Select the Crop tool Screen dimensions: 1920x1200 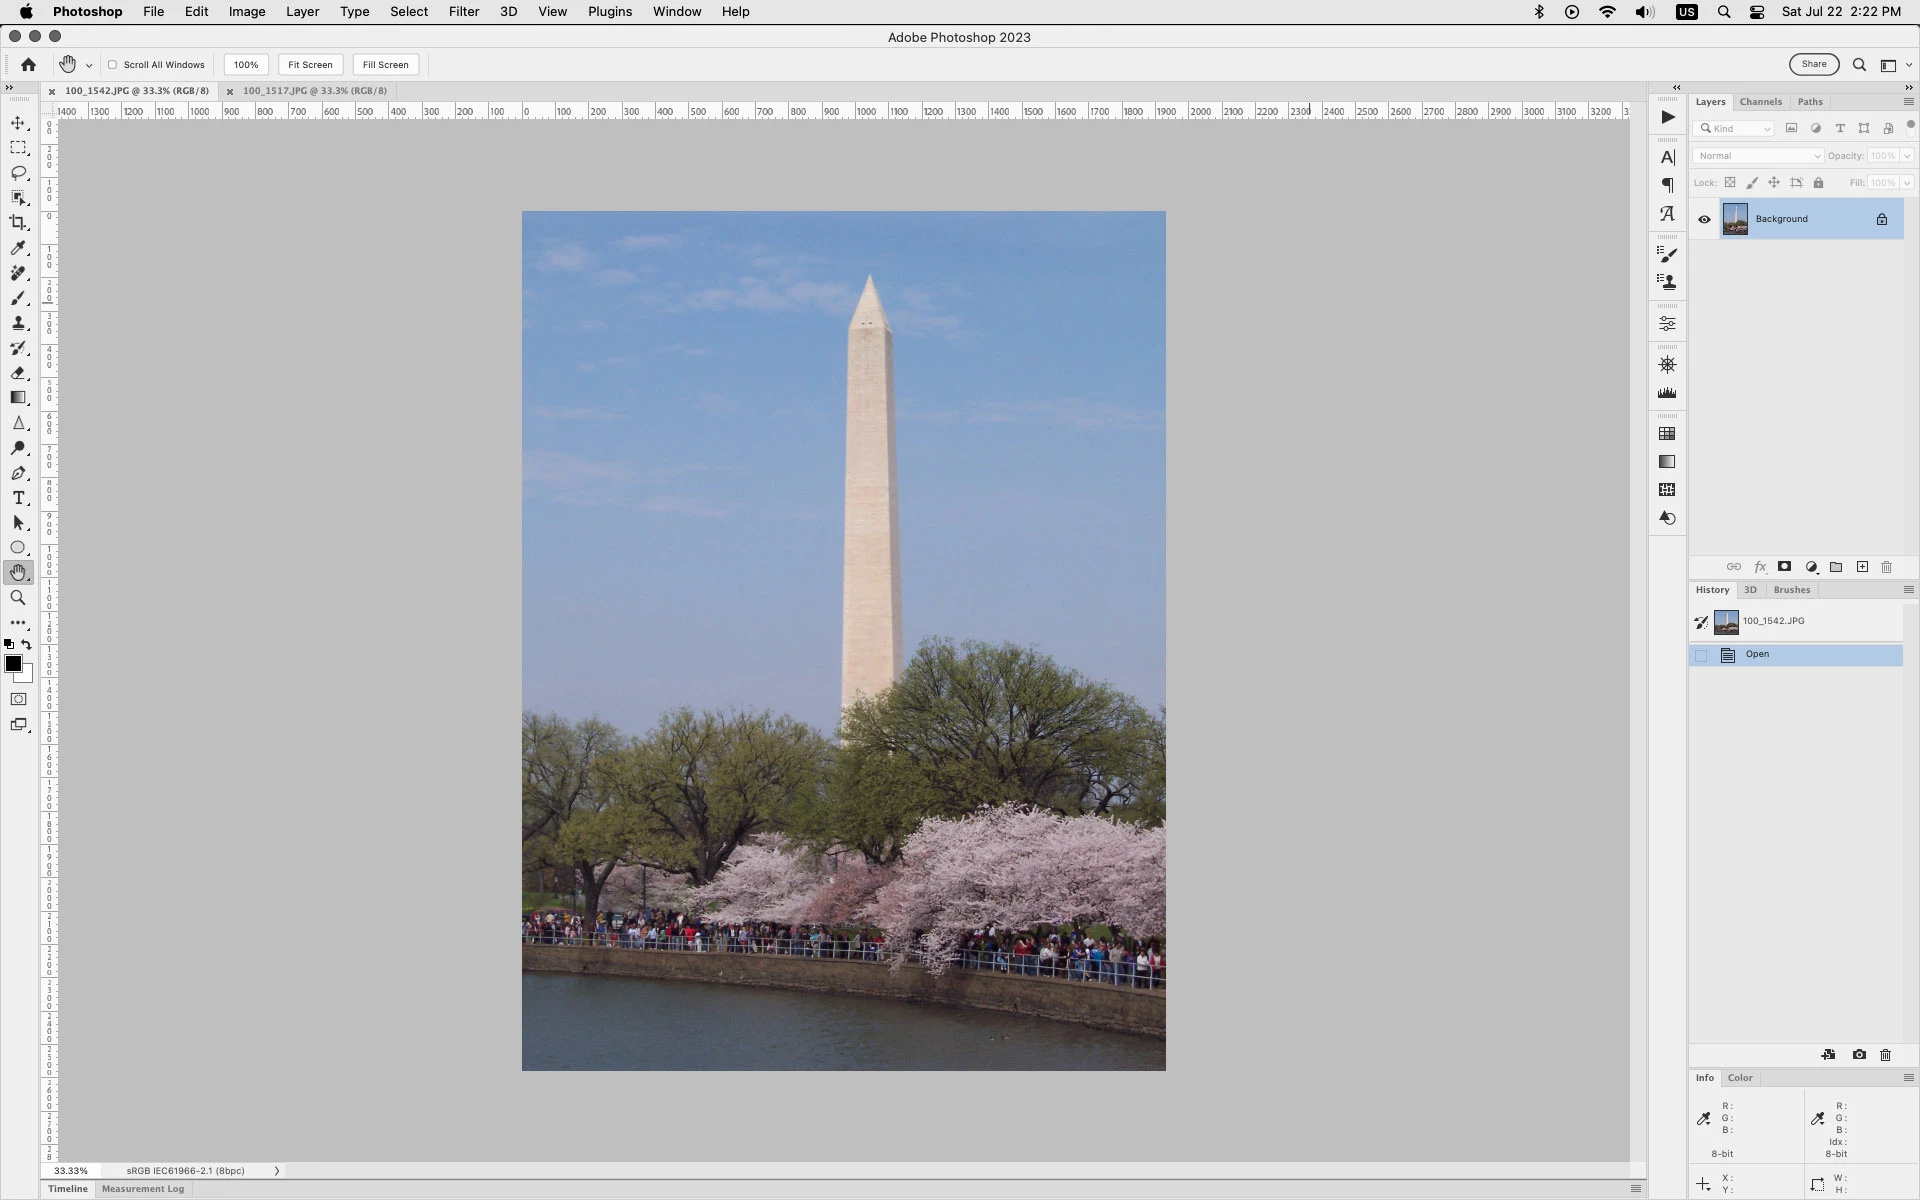tap(18, 223)
